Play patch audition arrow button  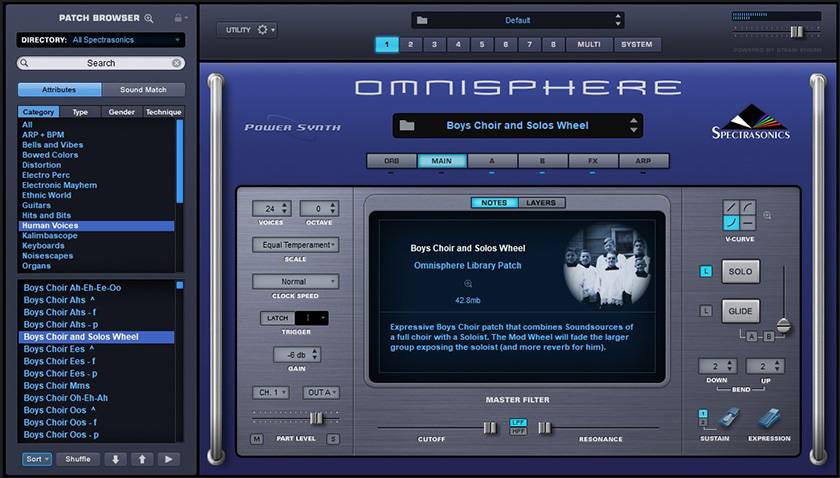169,459
